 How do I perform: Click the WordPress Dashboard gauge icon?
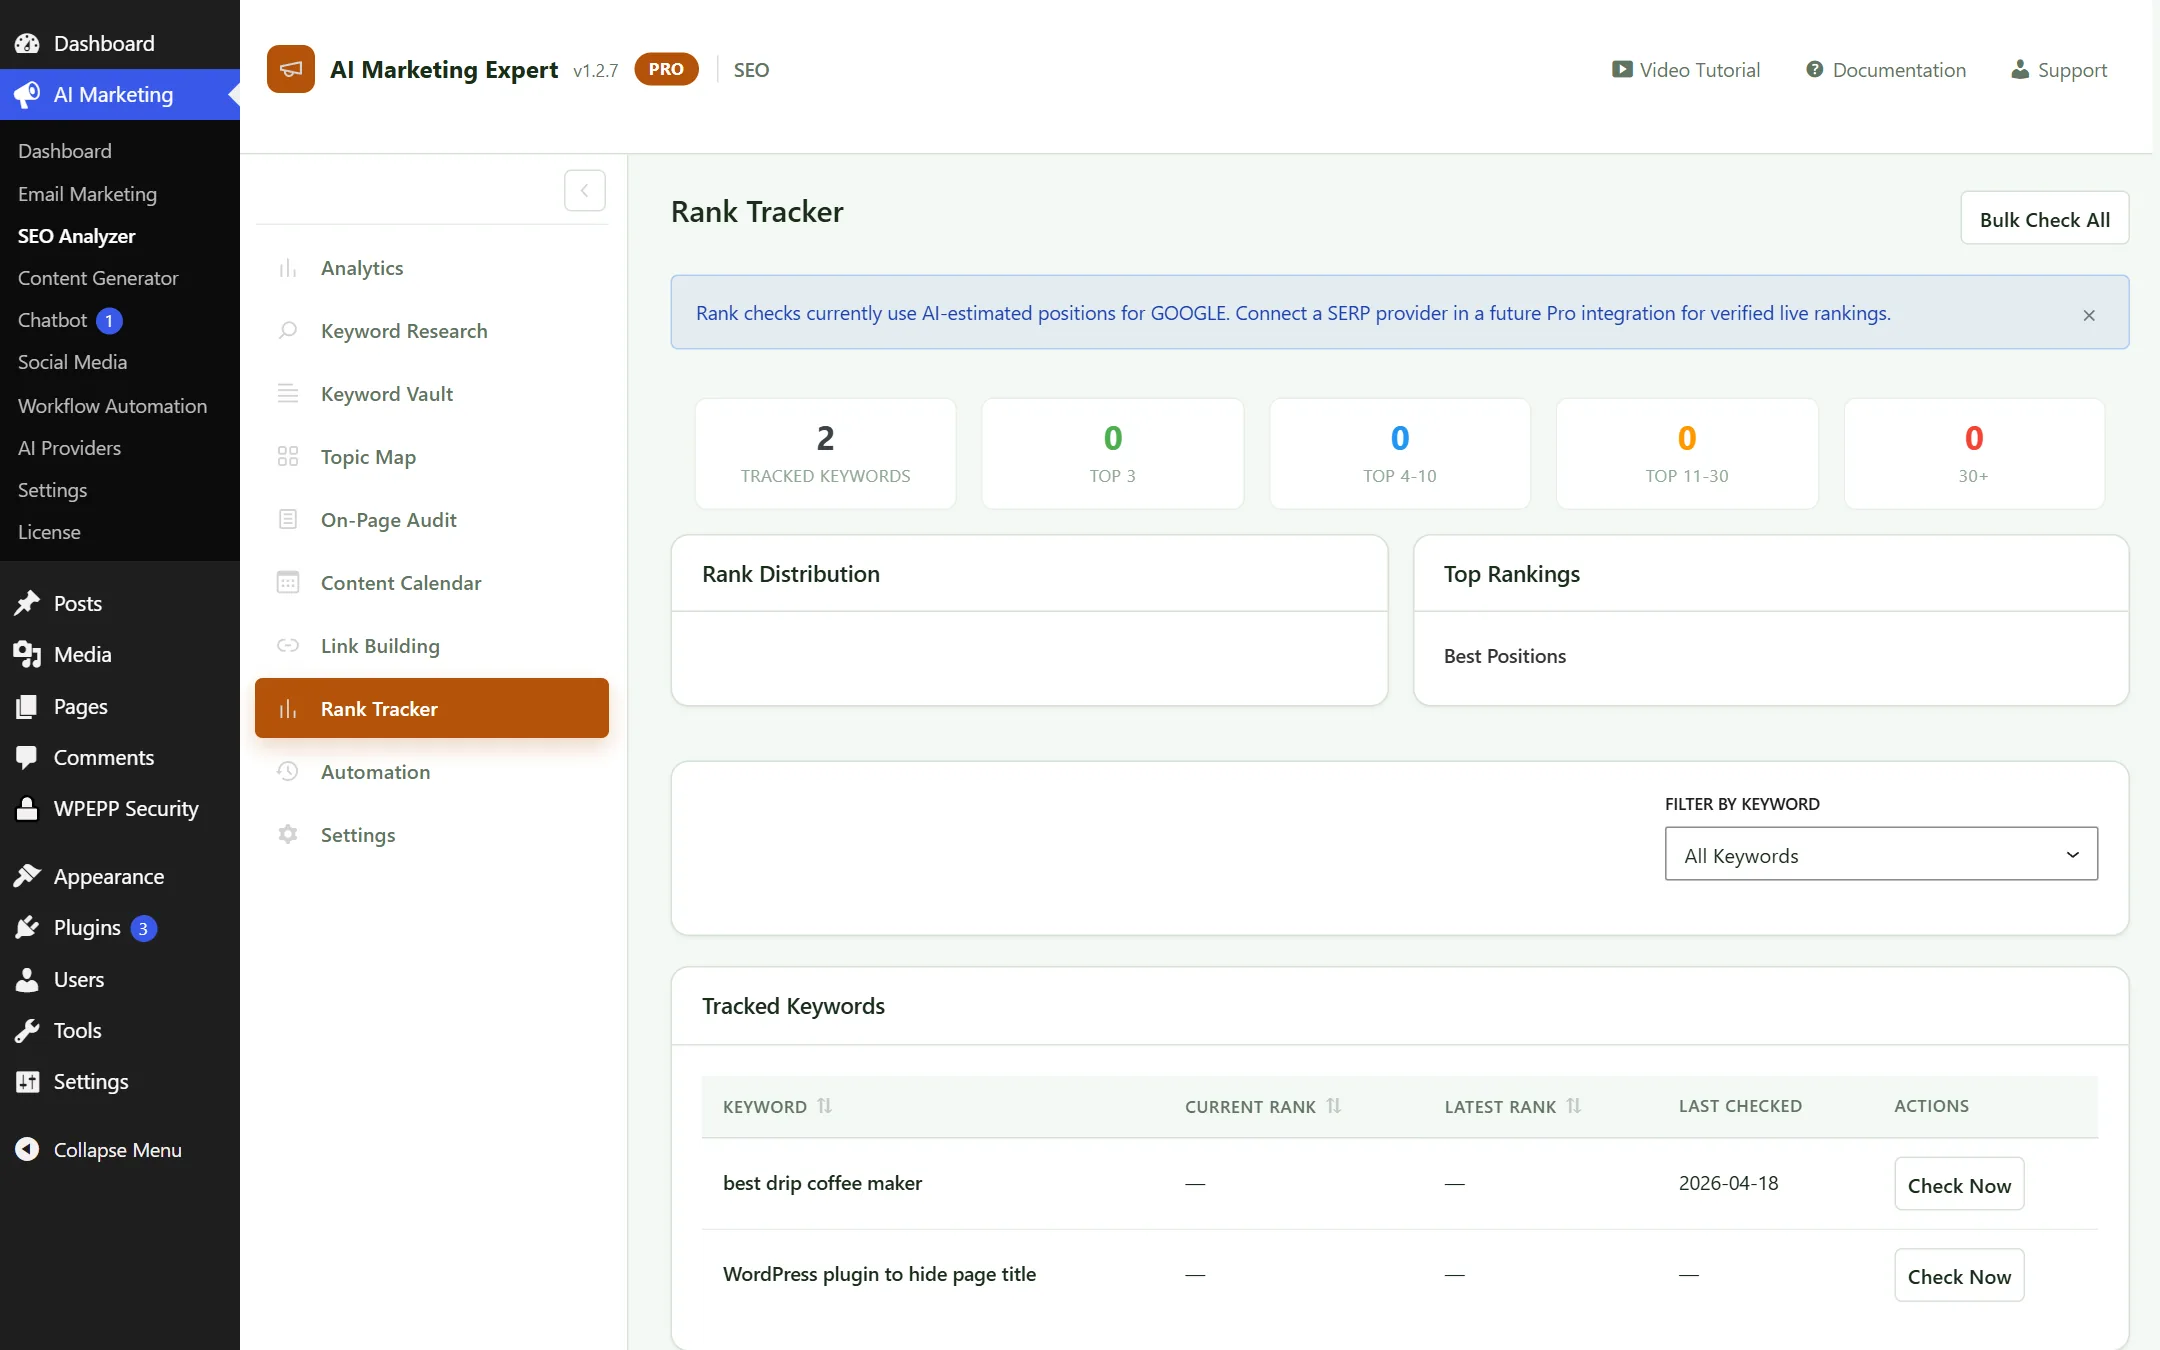[x=27, y=43]
